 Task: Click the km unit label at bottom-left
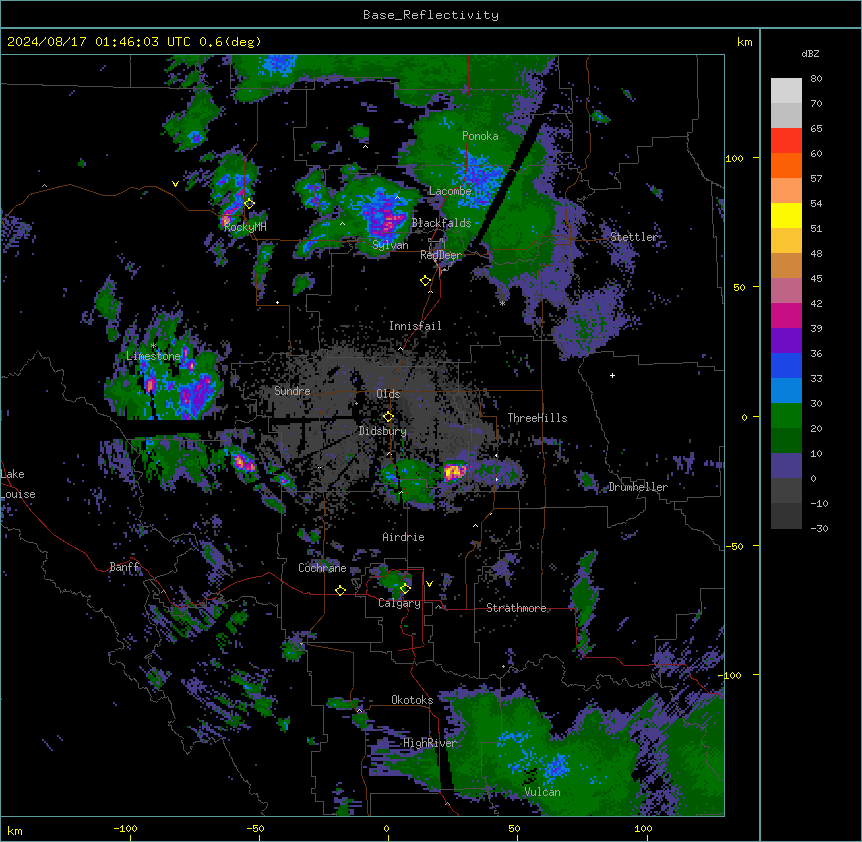[15, 830]
